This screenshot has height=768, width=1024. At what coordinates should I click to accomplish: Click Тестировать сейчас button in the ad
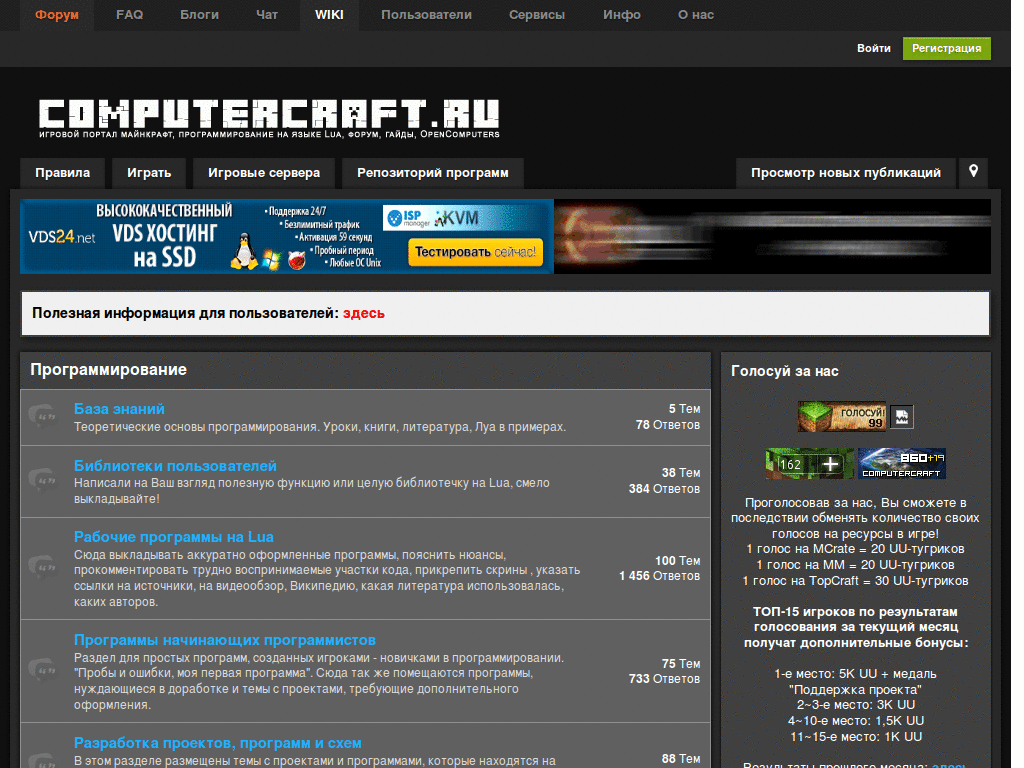click(475, 252)
